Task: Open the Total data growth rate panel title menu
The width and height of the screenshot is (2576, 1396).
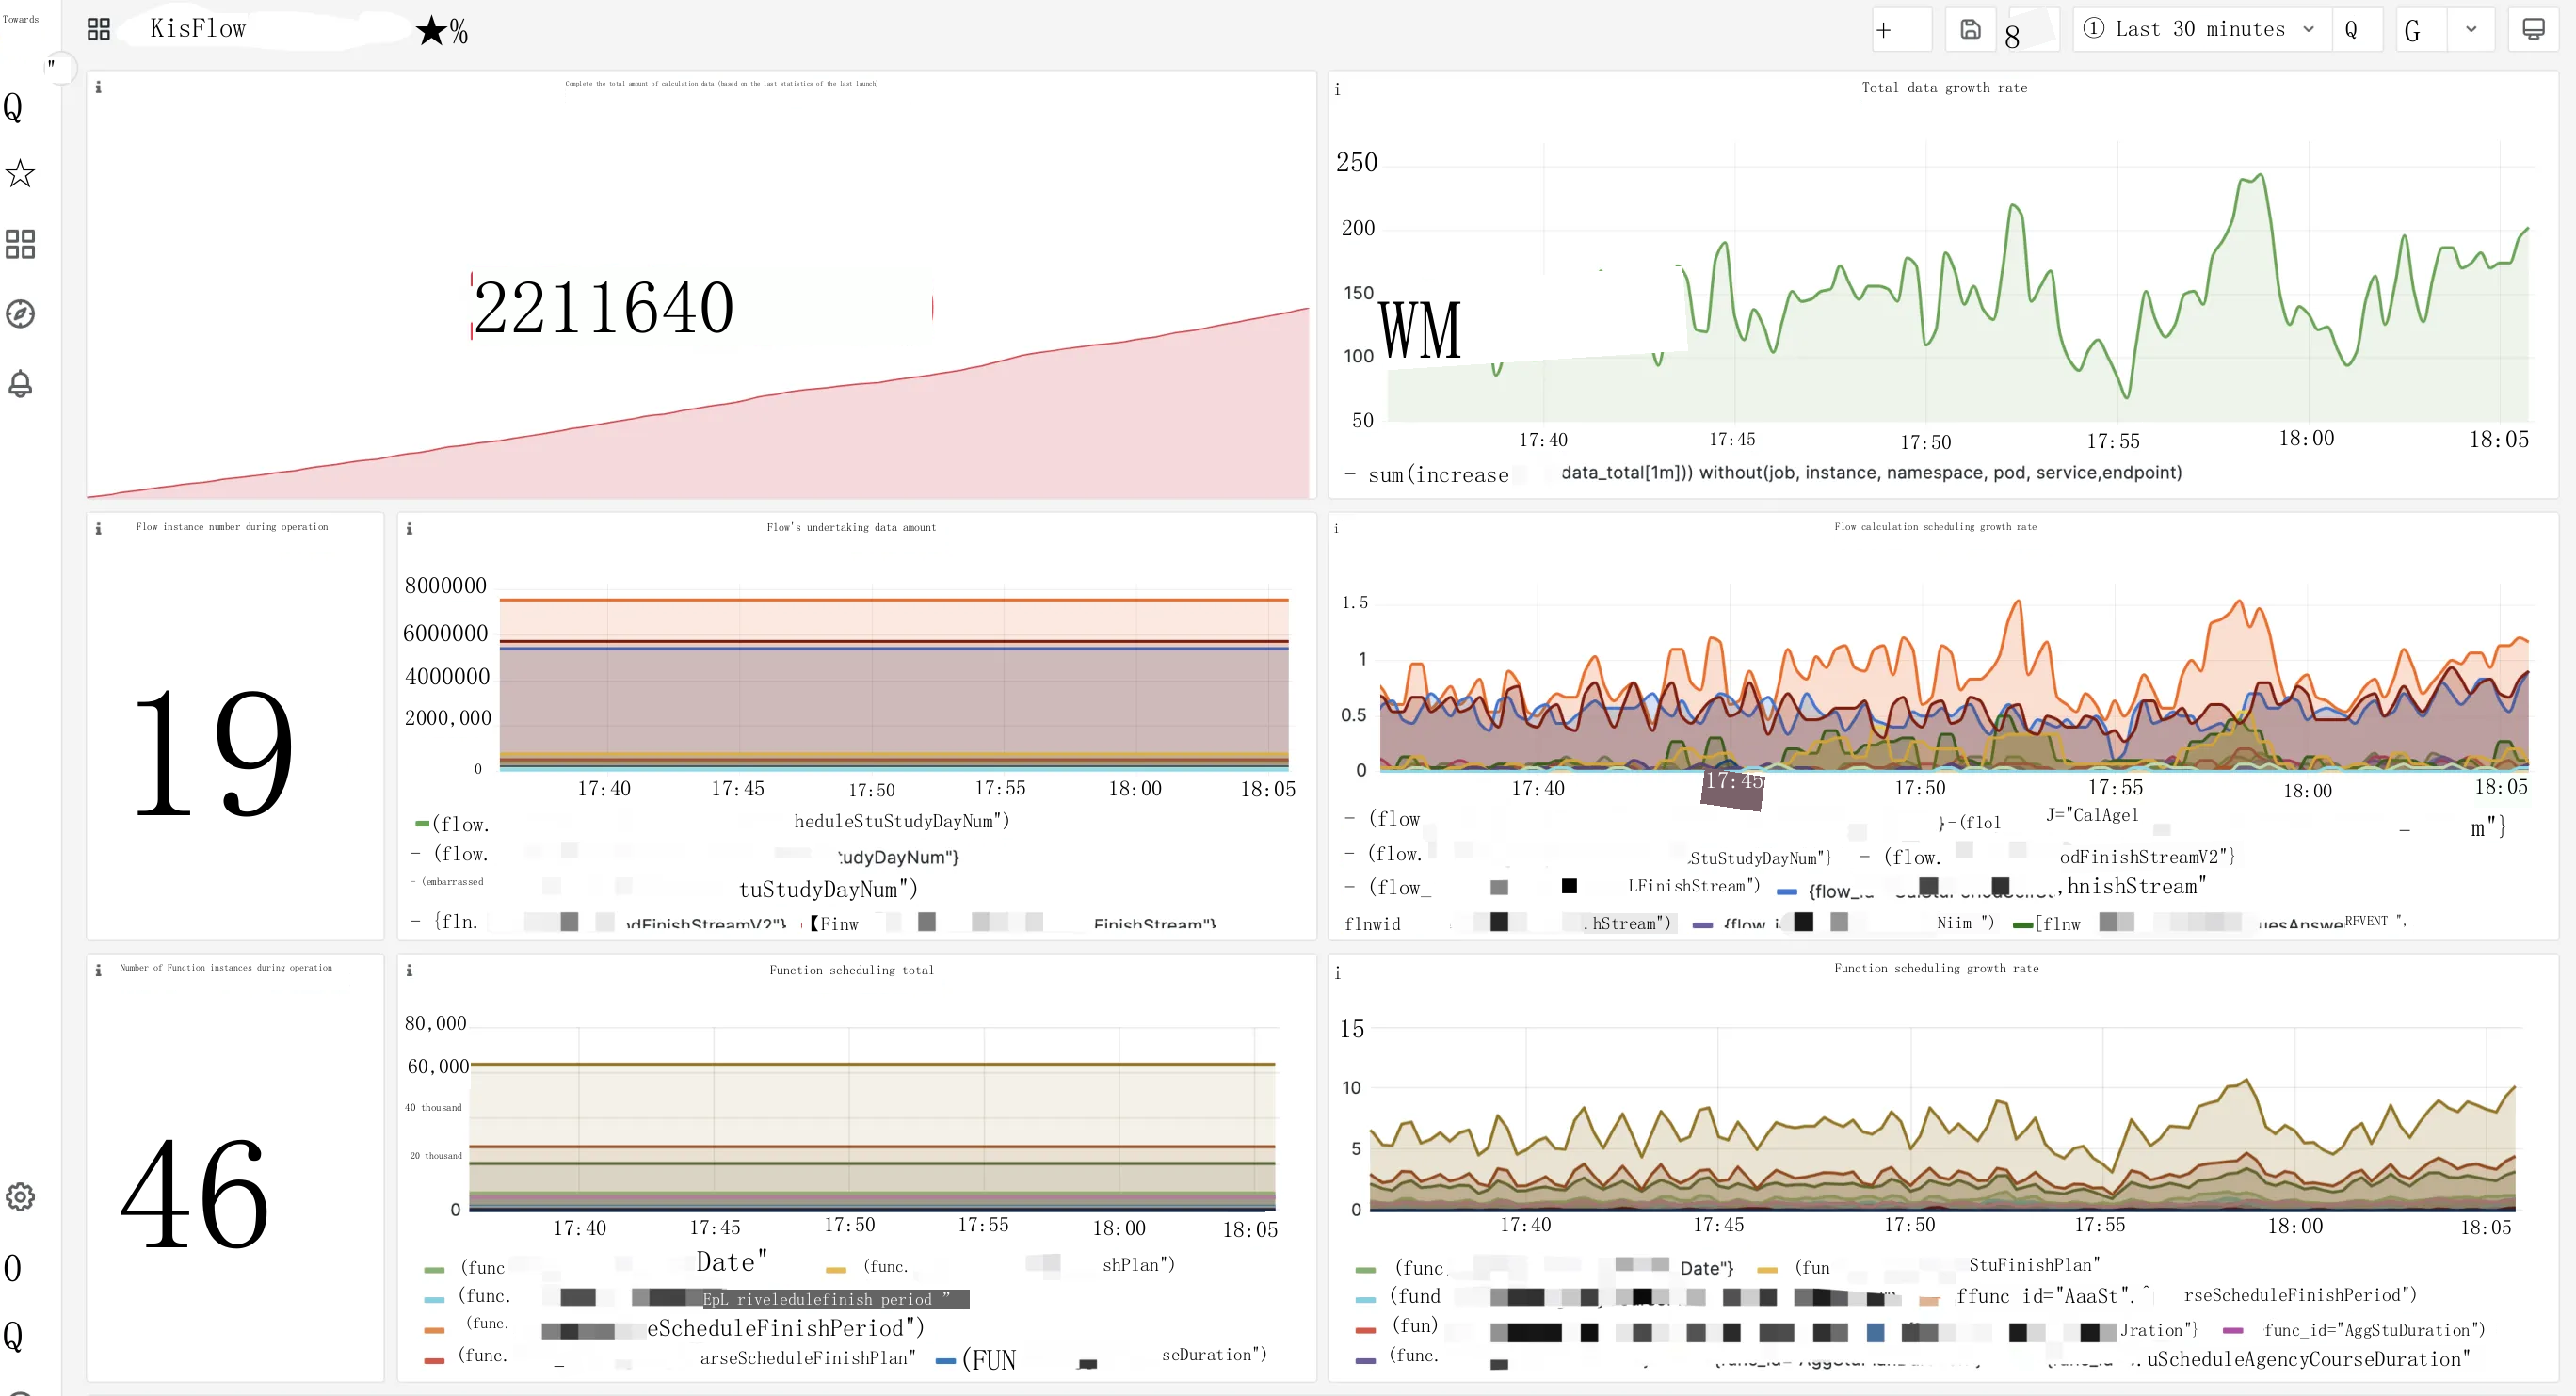Action: pyautogui.click(x=1943, y=88)
